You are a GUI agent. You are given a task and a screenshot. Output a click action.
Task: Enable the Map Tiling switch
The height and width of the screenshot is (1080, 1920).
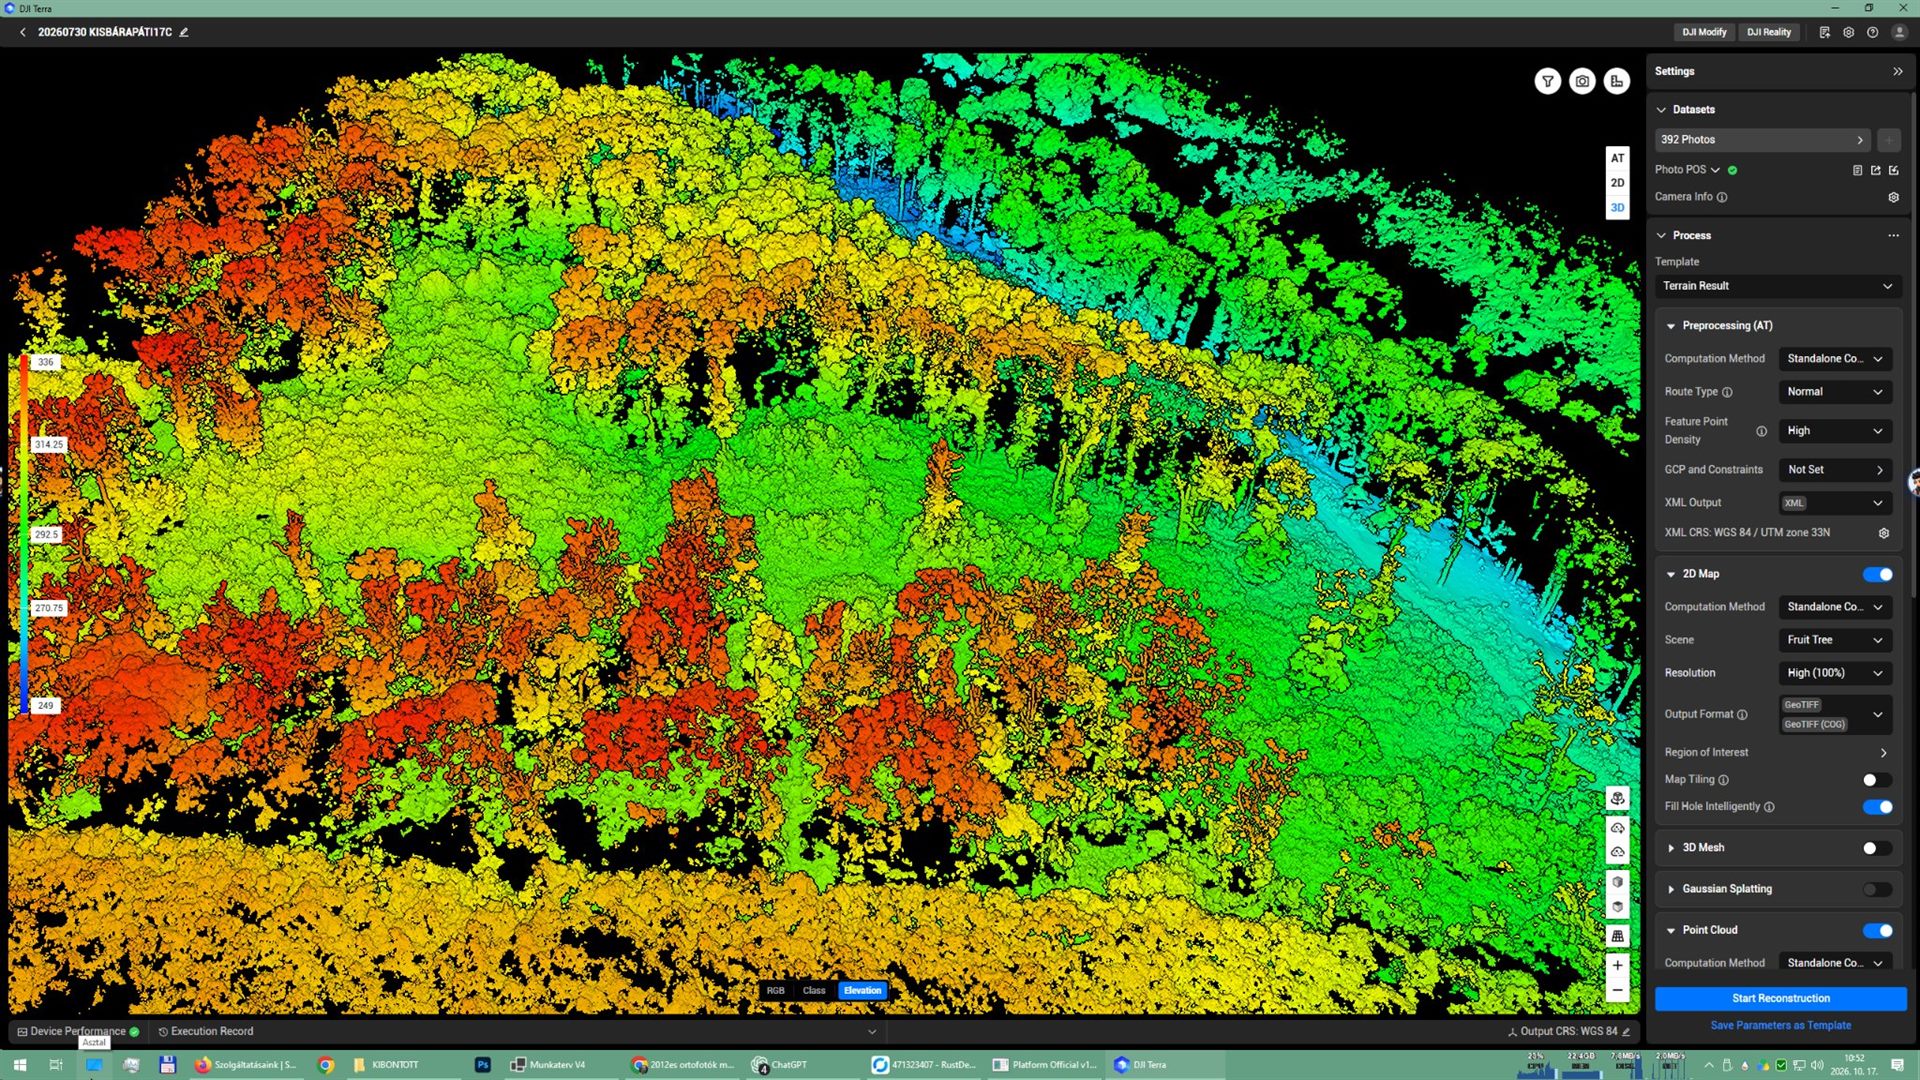(1877, 780)
